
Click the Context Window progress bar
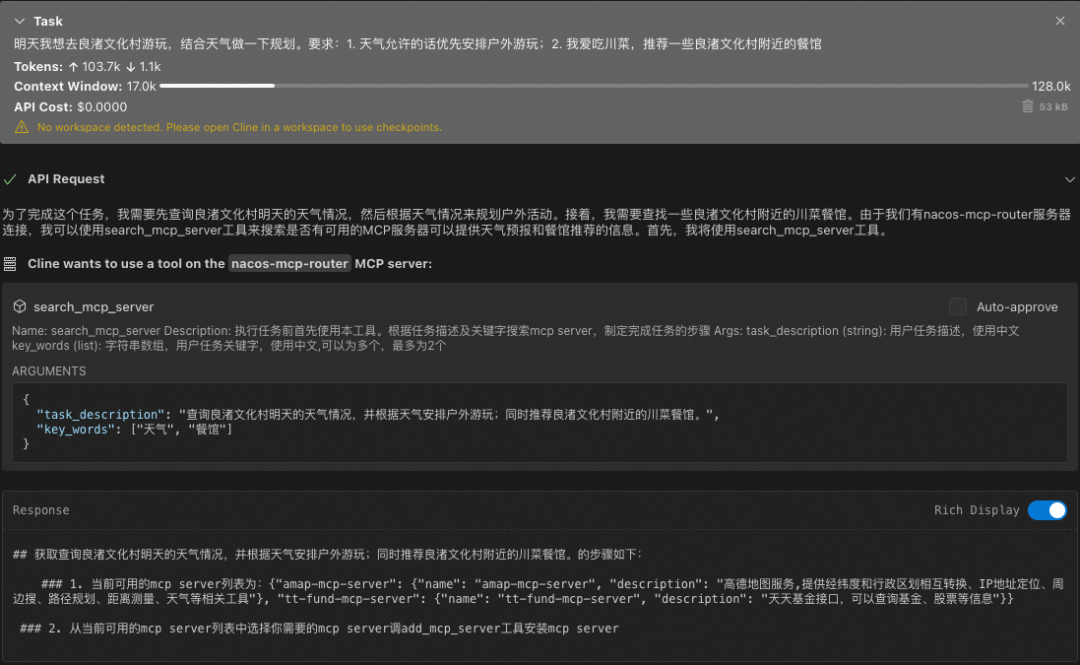click(594, 86)
